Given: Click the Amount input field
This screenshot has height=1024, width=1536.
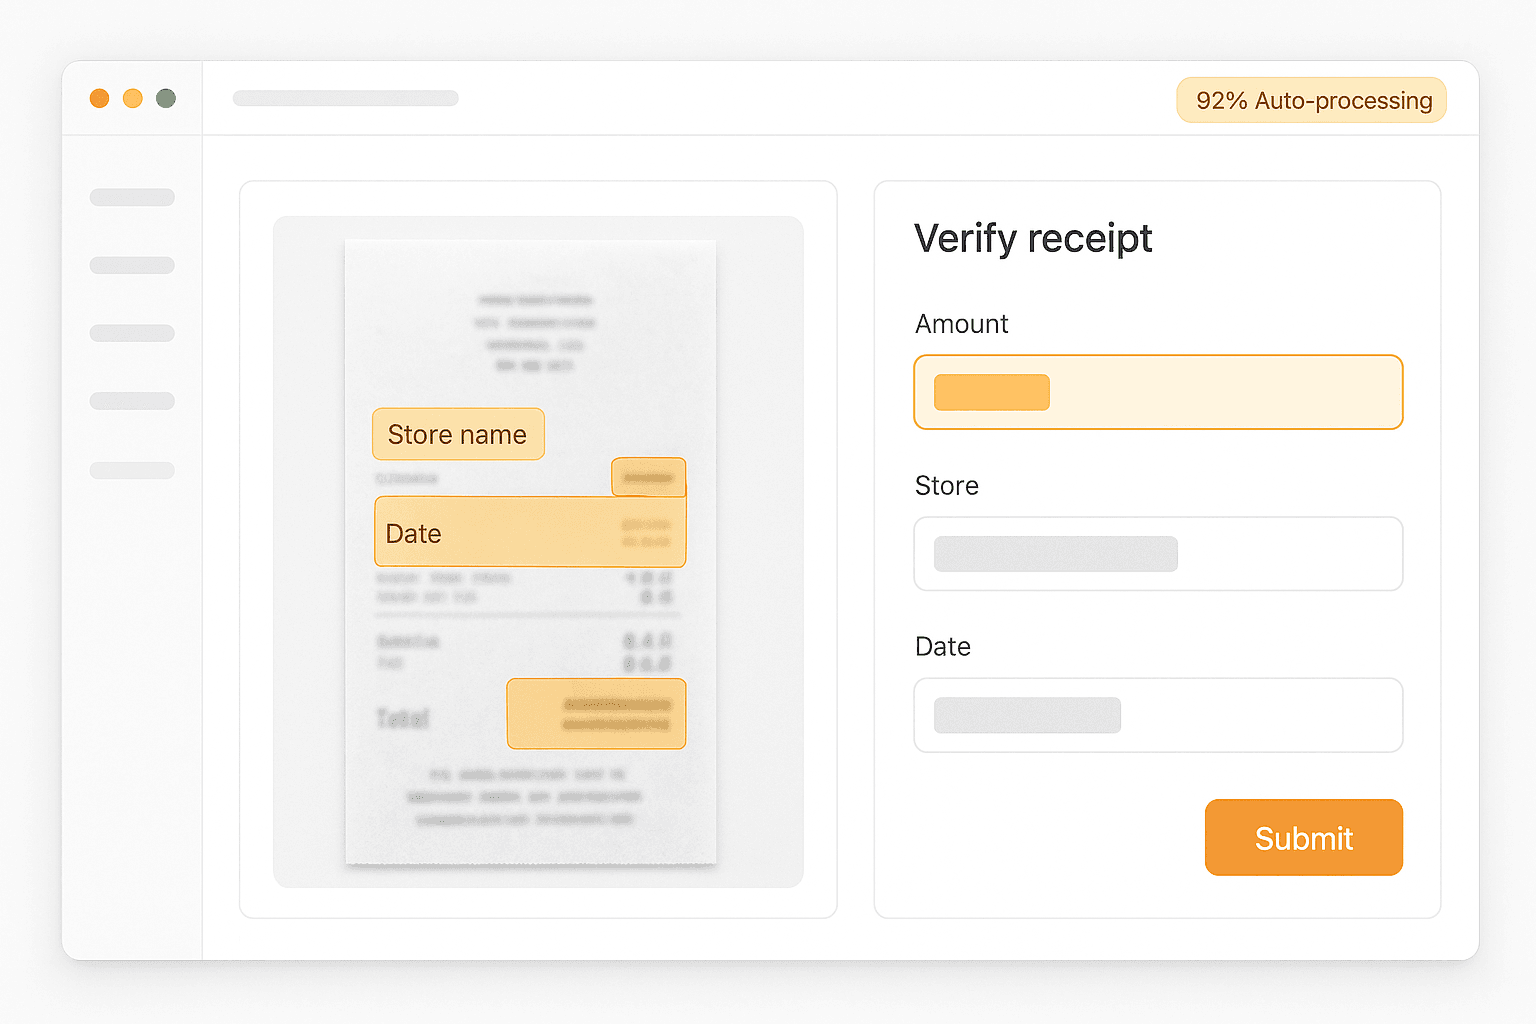Looking at the screenshot, I should [x=1158, y=392].
